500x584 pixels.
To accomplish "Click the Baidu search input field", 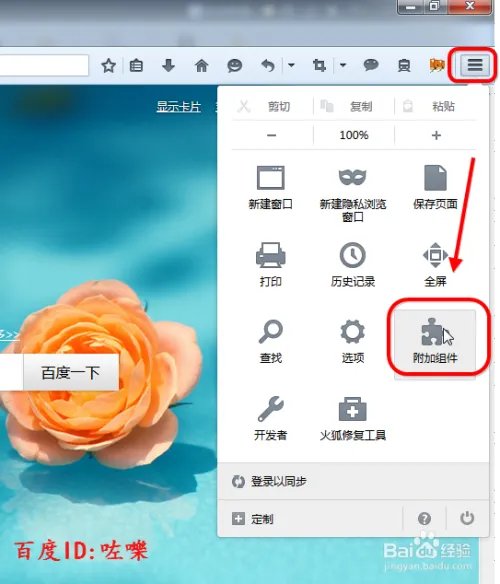I will click(x=11, y=372).
